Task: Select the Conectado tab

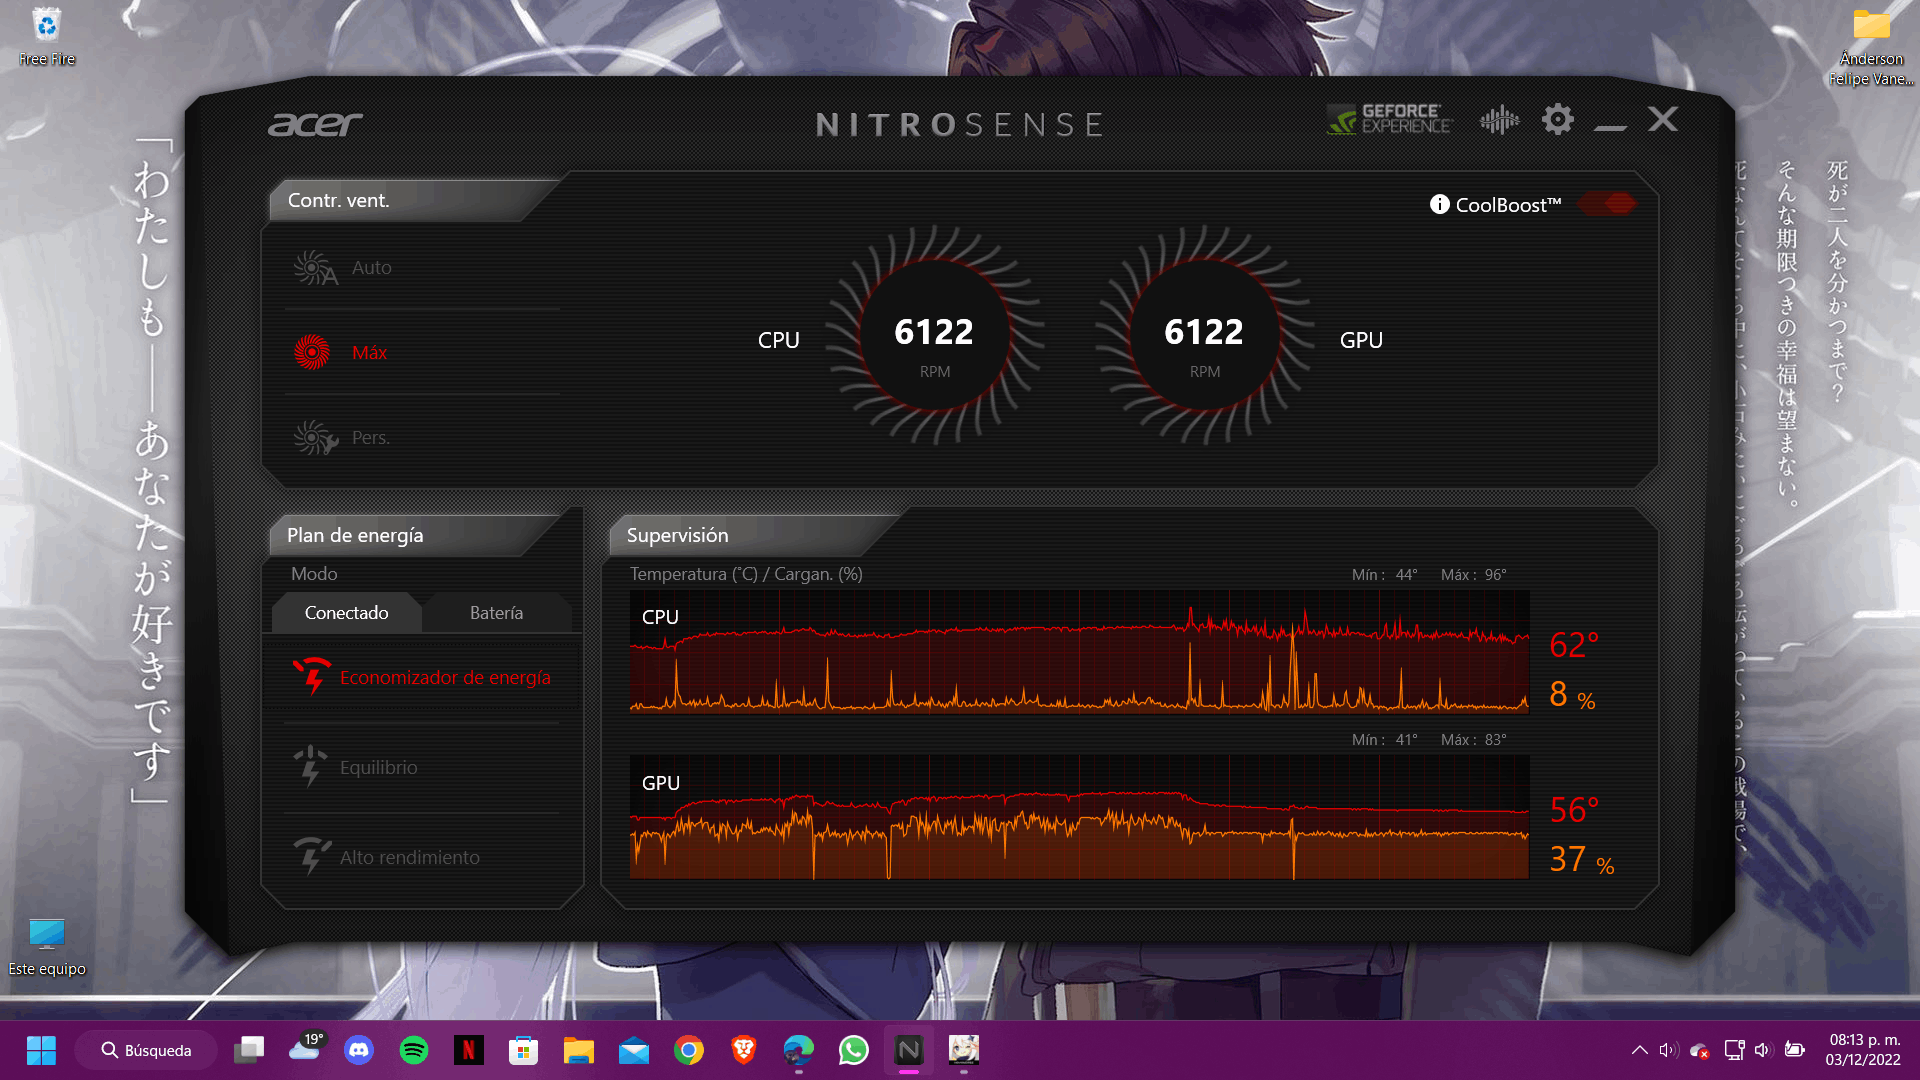Action: 345,612
